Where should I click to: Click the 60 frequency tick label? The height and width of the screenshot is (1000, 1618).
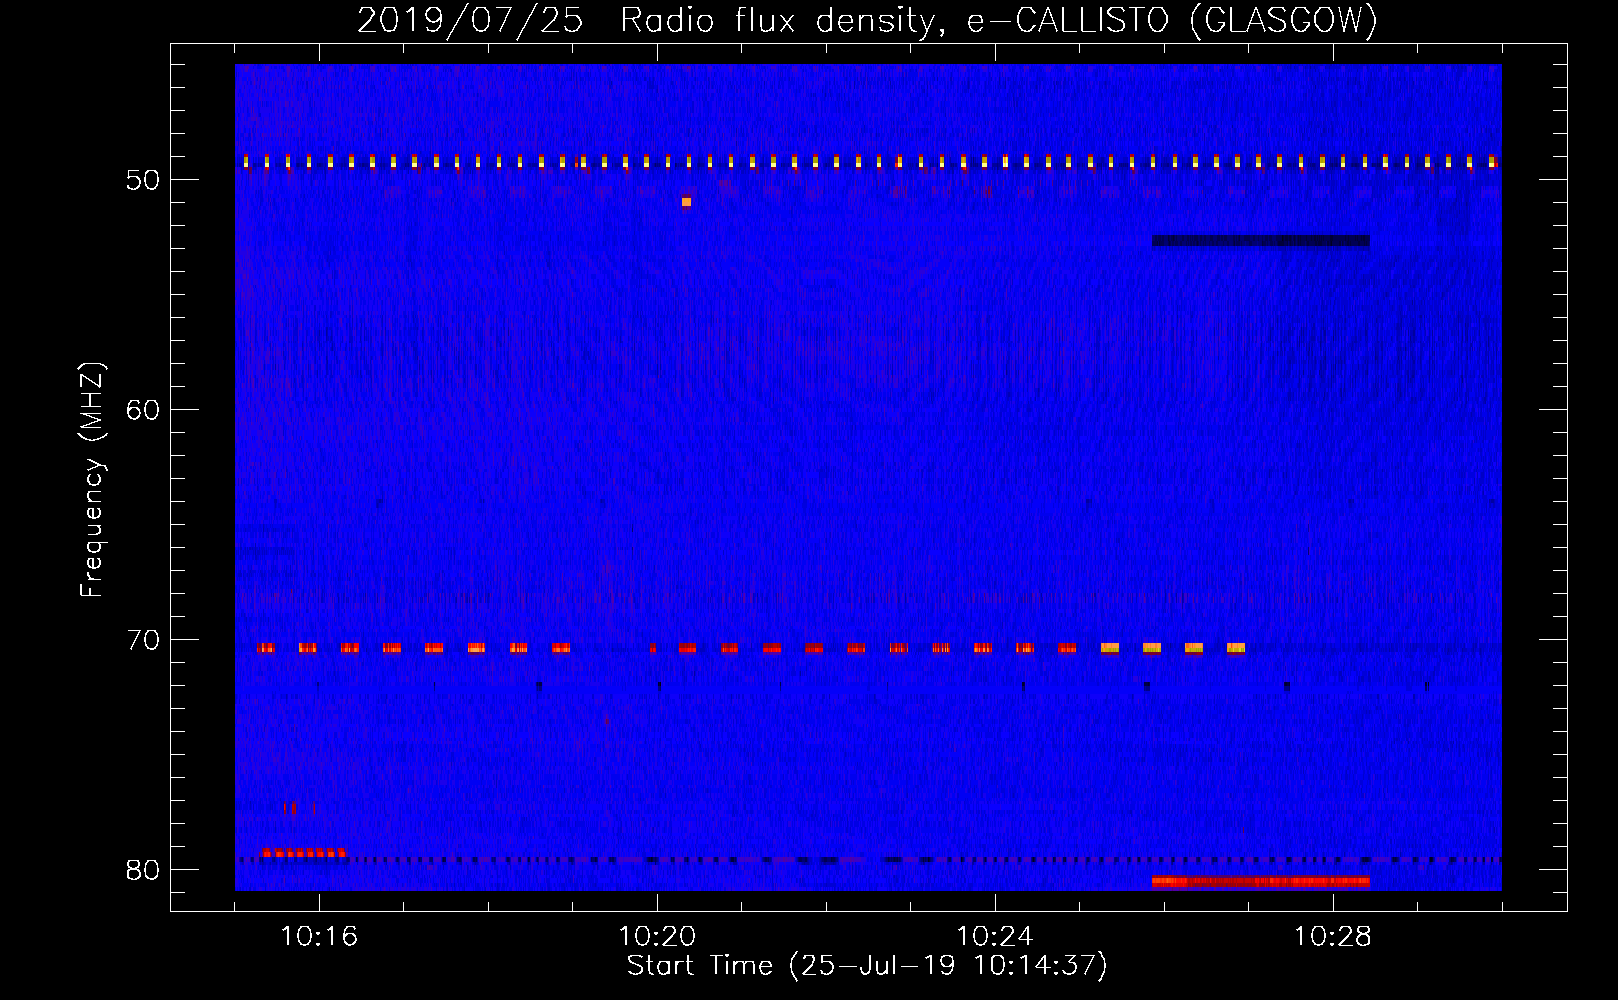click(143, 410)
